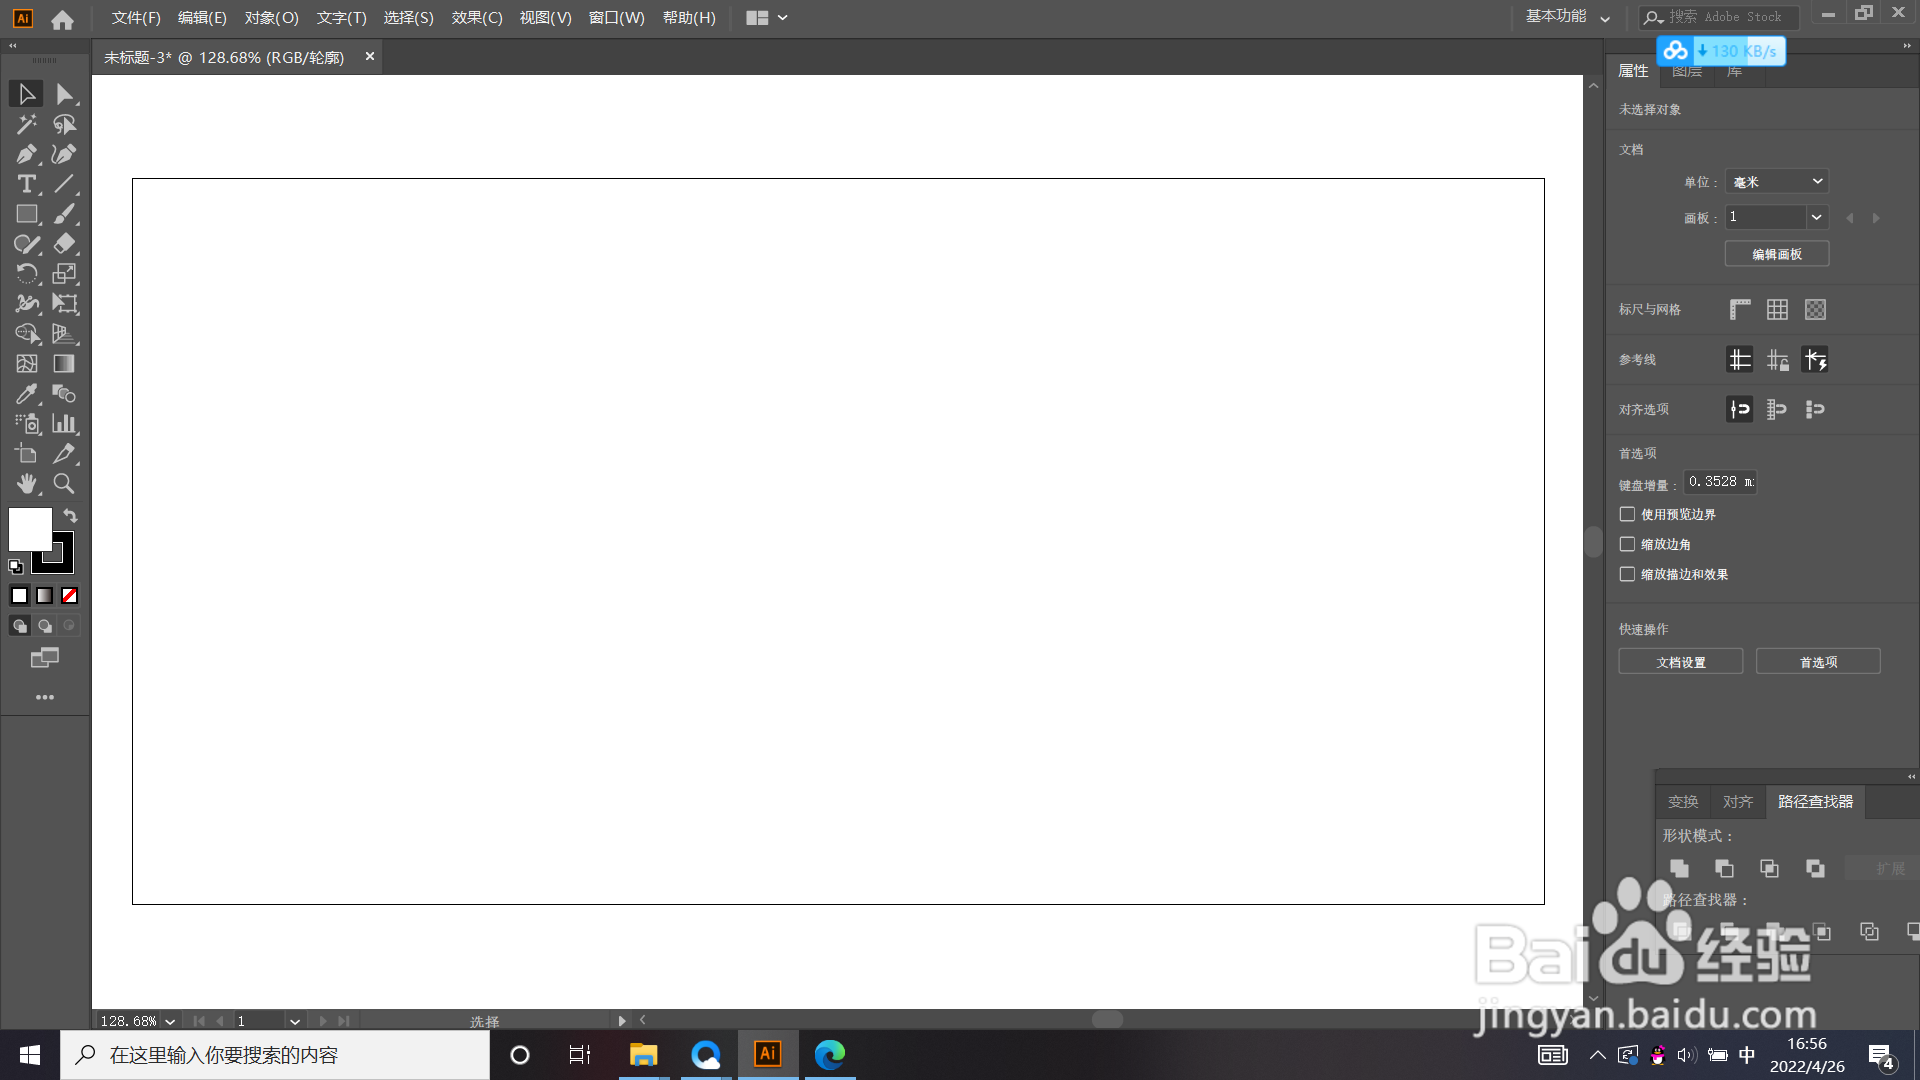Click the 编辑画板 button
1920x1080 pixels.
(1777, 254)
